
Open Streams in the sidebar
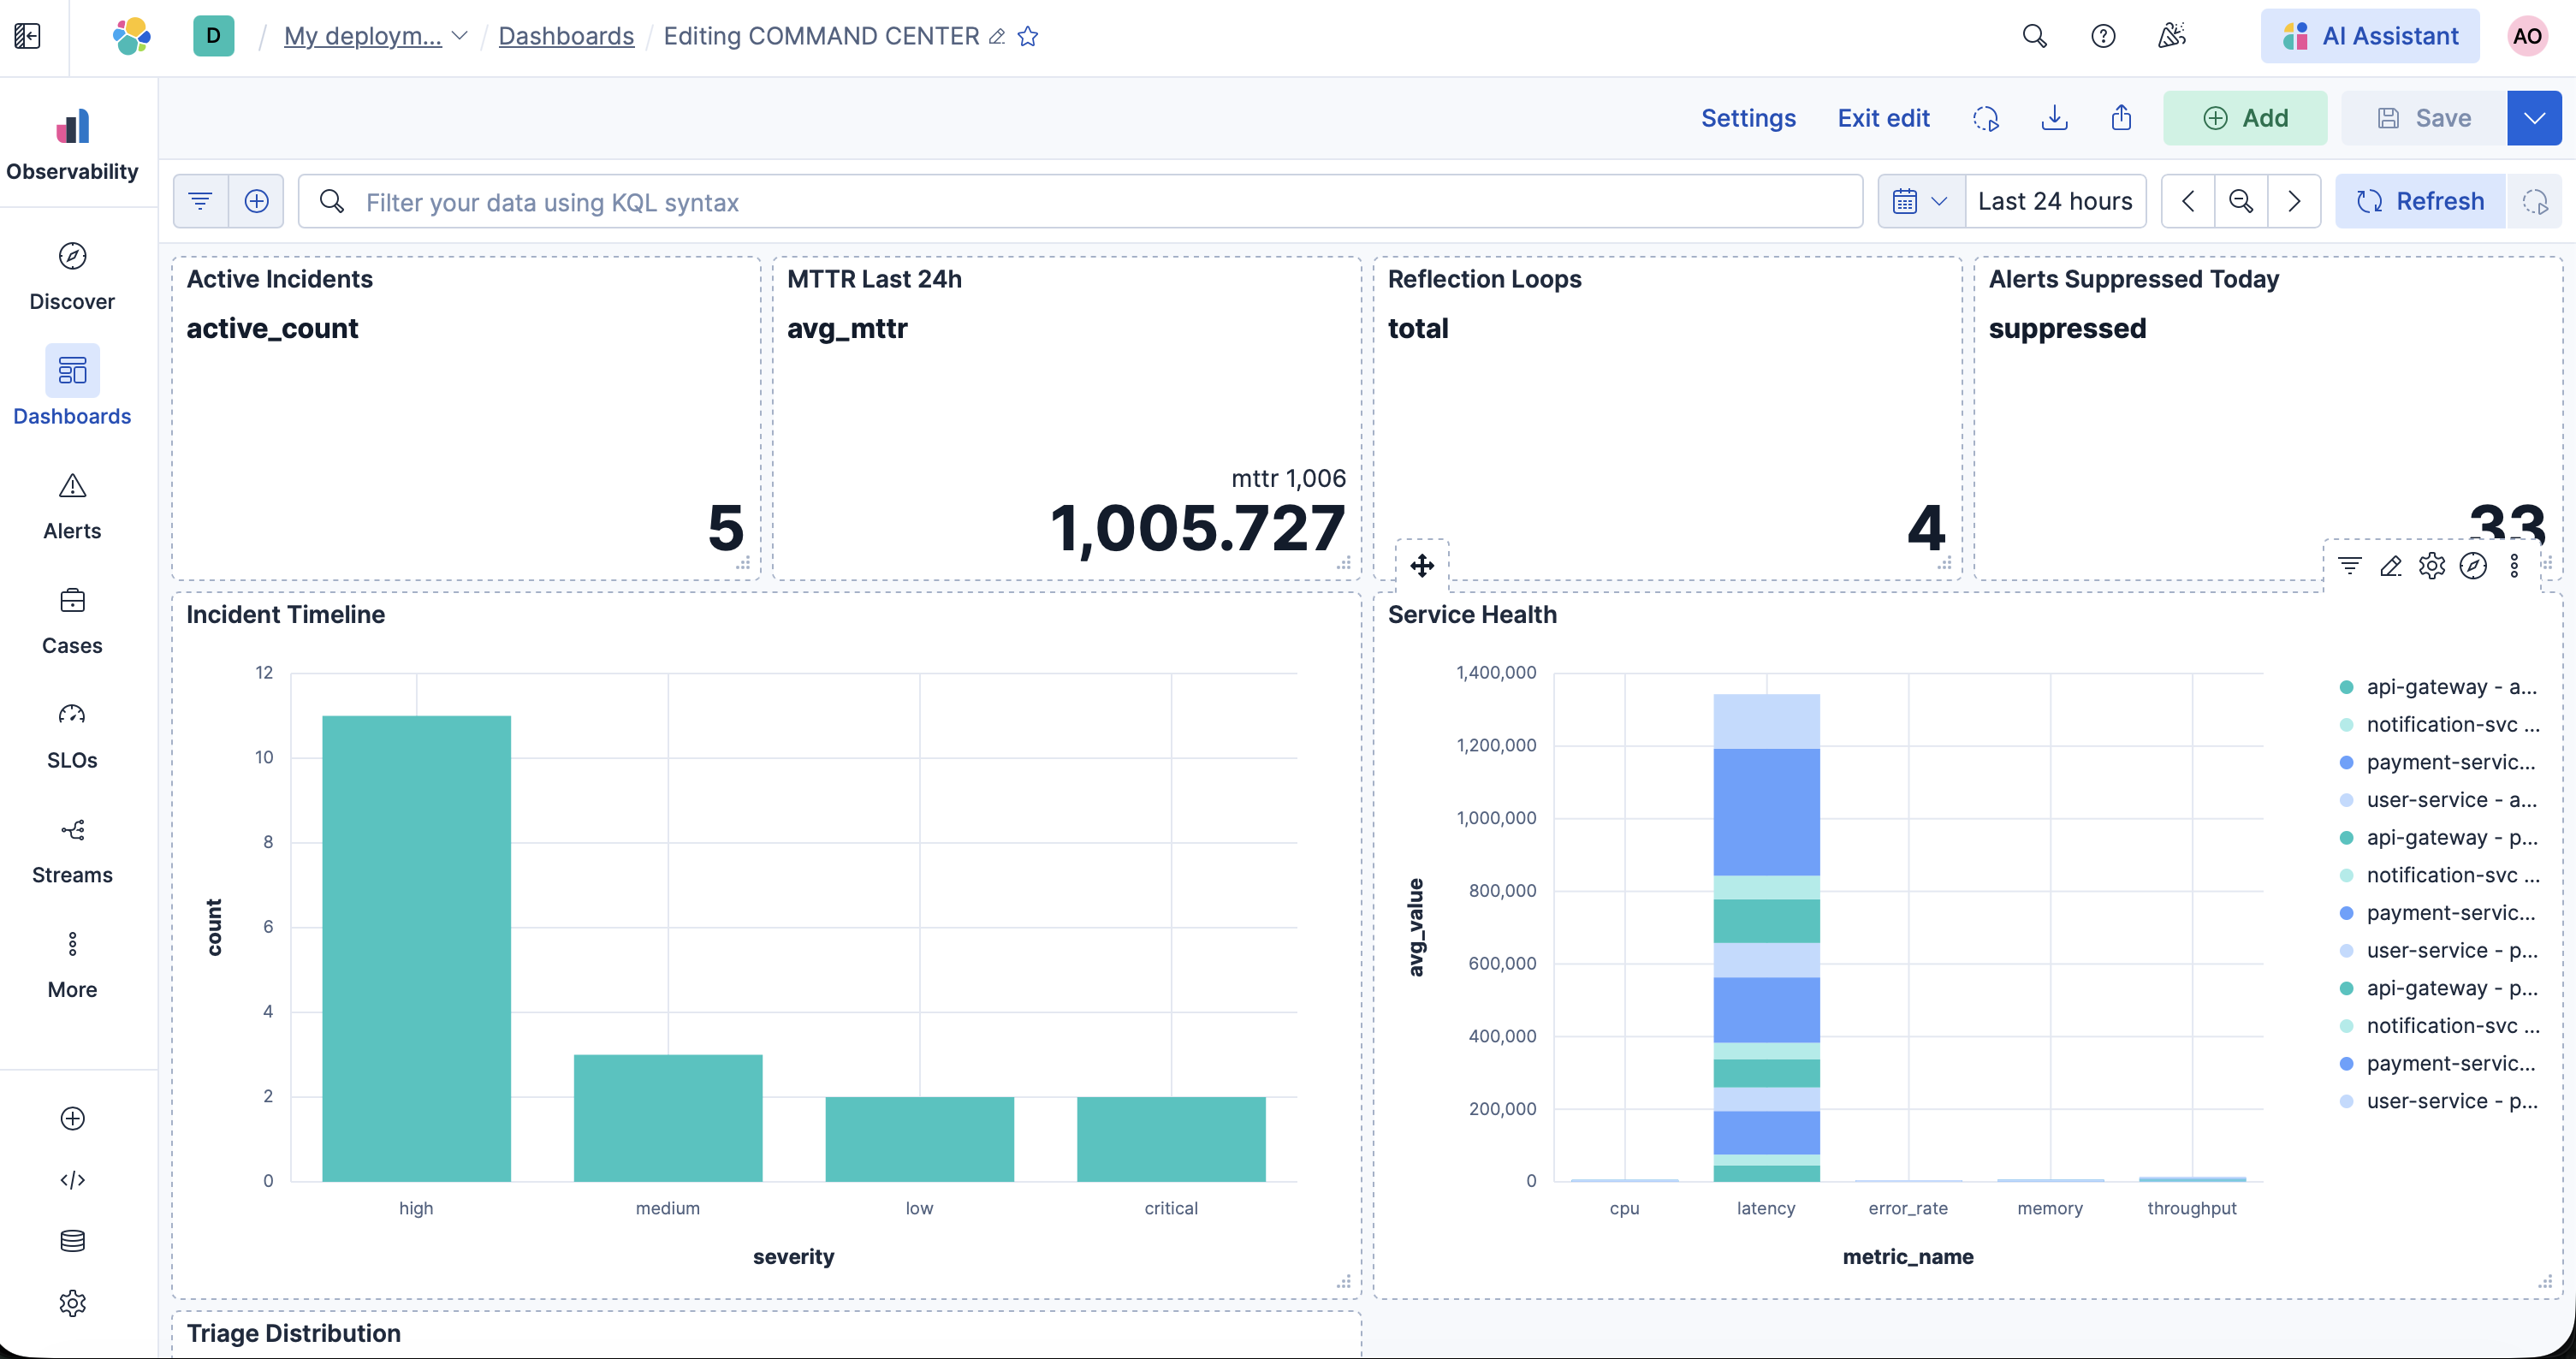pos(72,849)
